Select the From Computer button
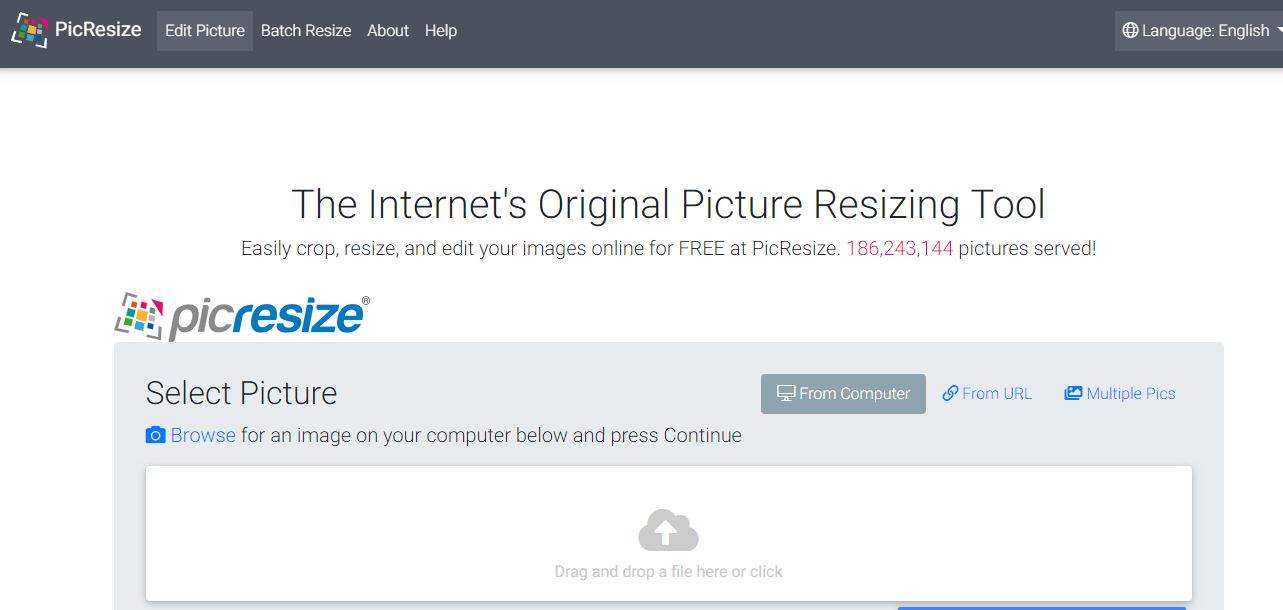Screen dimensions: 1283x610 [843, 394]
